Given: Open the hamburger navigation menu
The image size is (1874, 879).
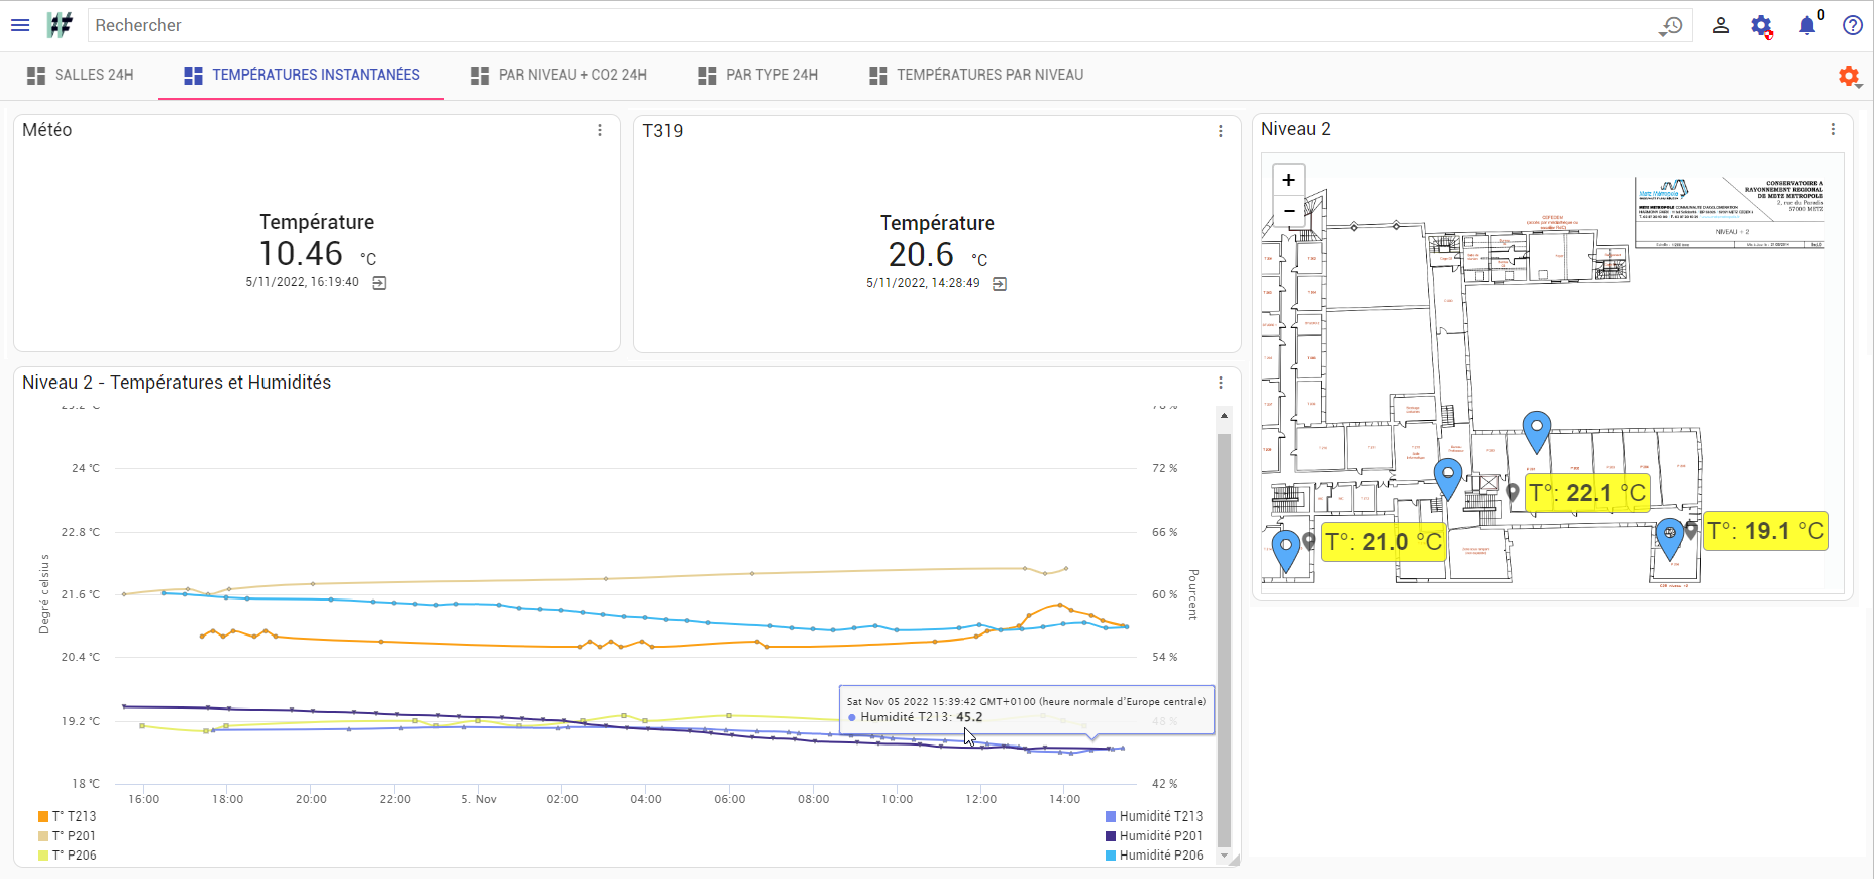Looking at the screenshot, I should [20, 25].
